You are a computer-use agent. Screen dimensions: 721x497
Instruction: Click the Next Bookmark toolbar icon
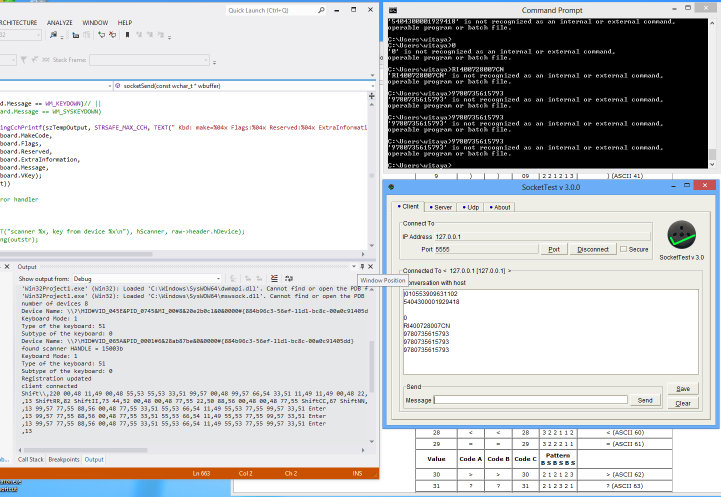(x=150, y=35)
